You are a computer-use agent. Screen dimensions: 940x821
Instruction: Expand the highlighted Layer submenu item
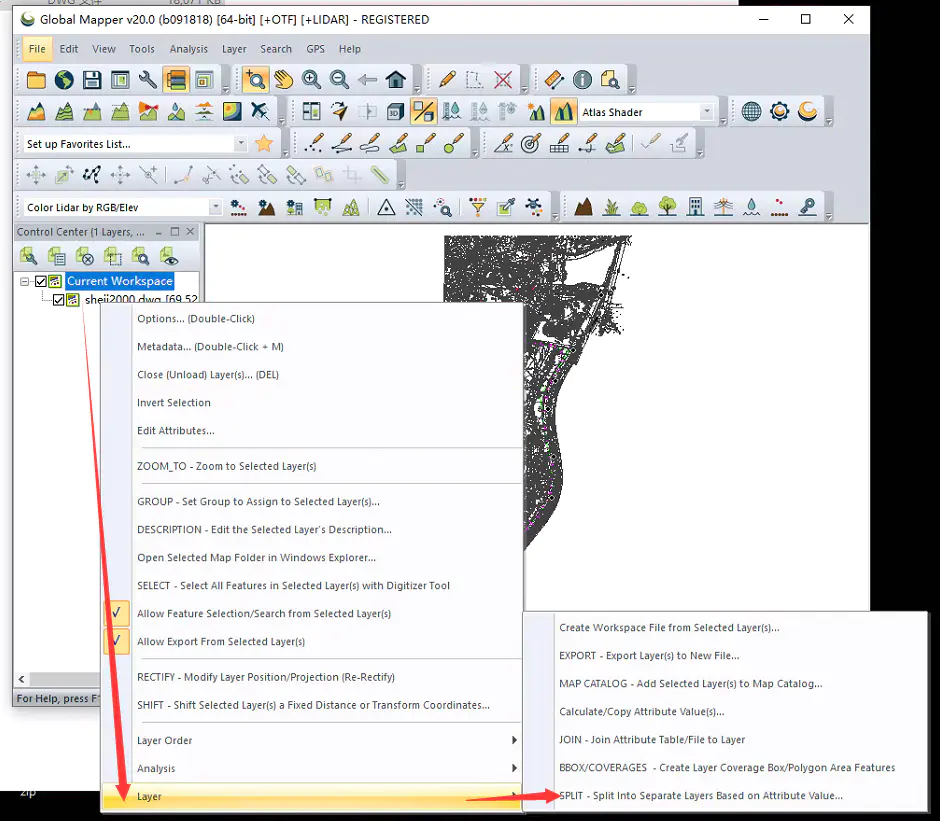coord(312,796)
